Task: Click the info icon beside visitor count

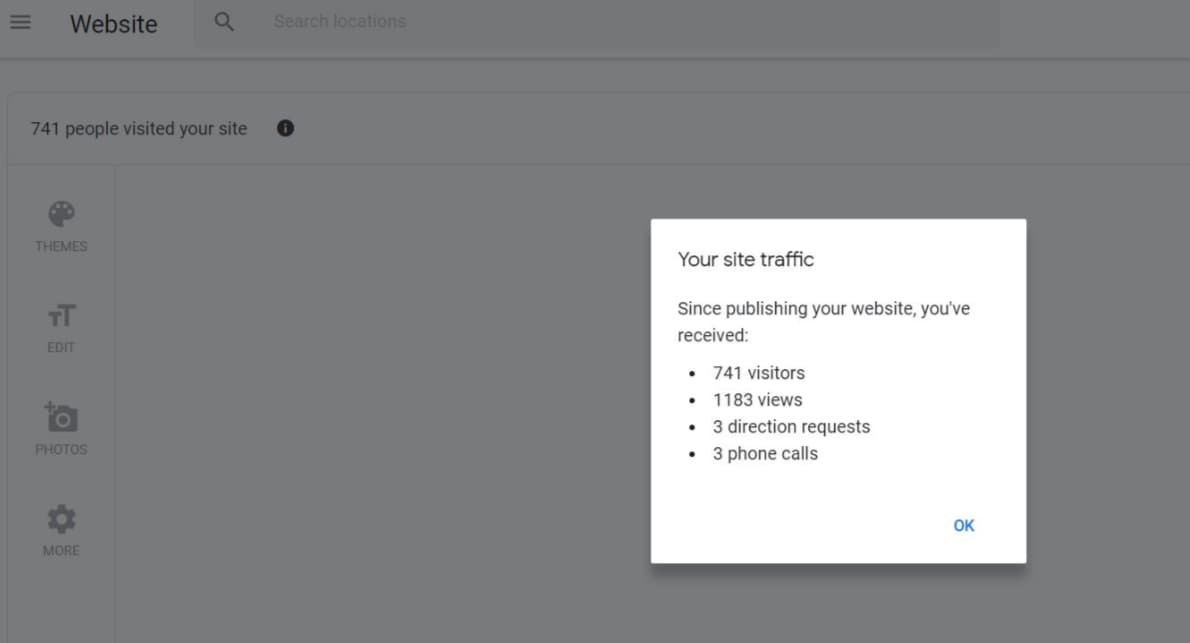Action: coord(285,128)
